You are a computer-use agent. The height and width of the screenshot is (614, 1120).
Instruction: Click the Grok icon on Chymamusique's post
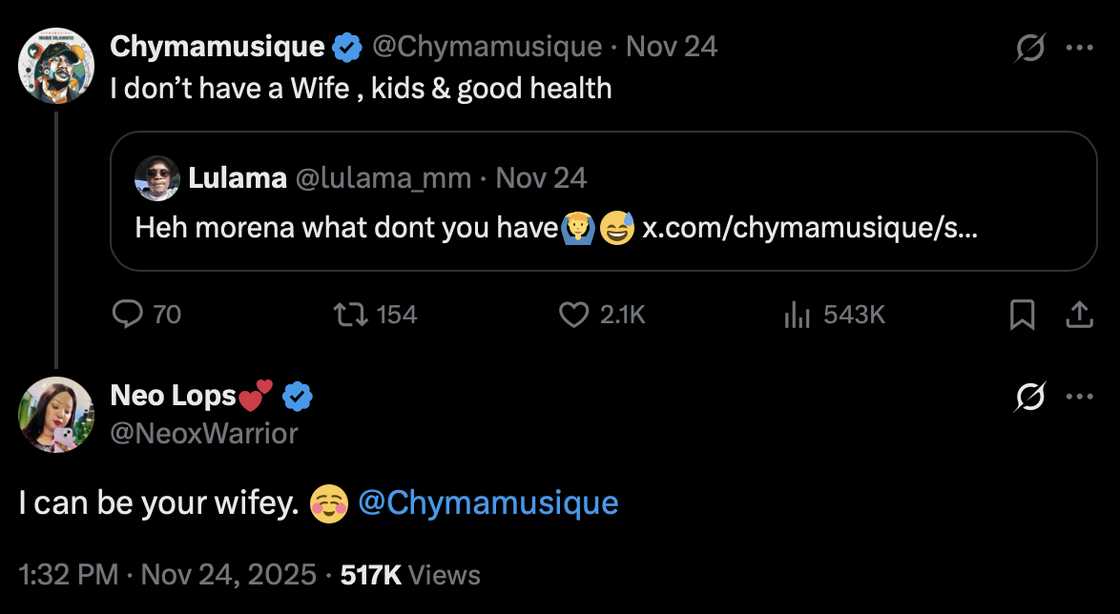click(1030, 45)
